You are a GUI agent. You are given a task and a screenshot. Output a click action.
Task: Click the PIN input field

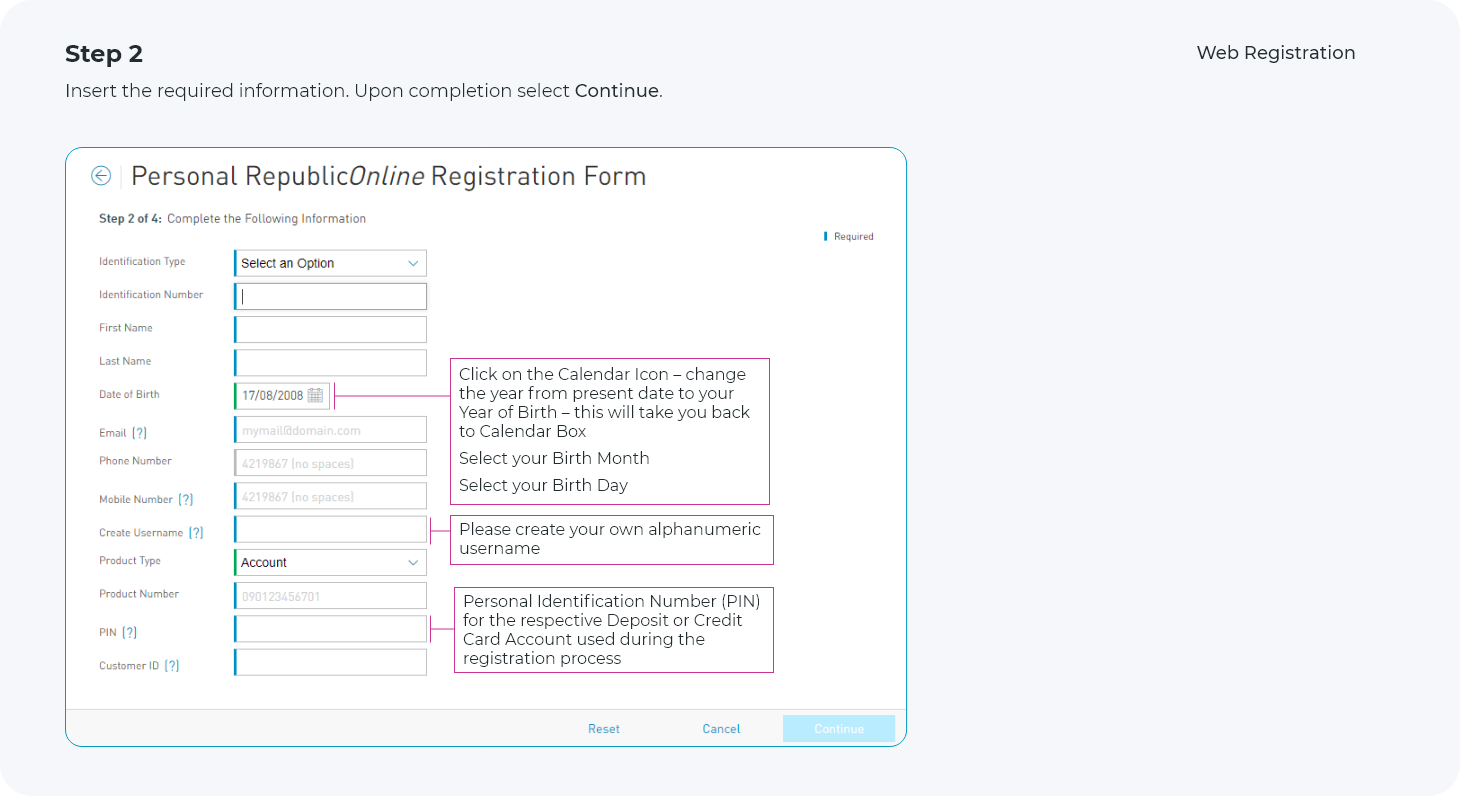(331, 628)
